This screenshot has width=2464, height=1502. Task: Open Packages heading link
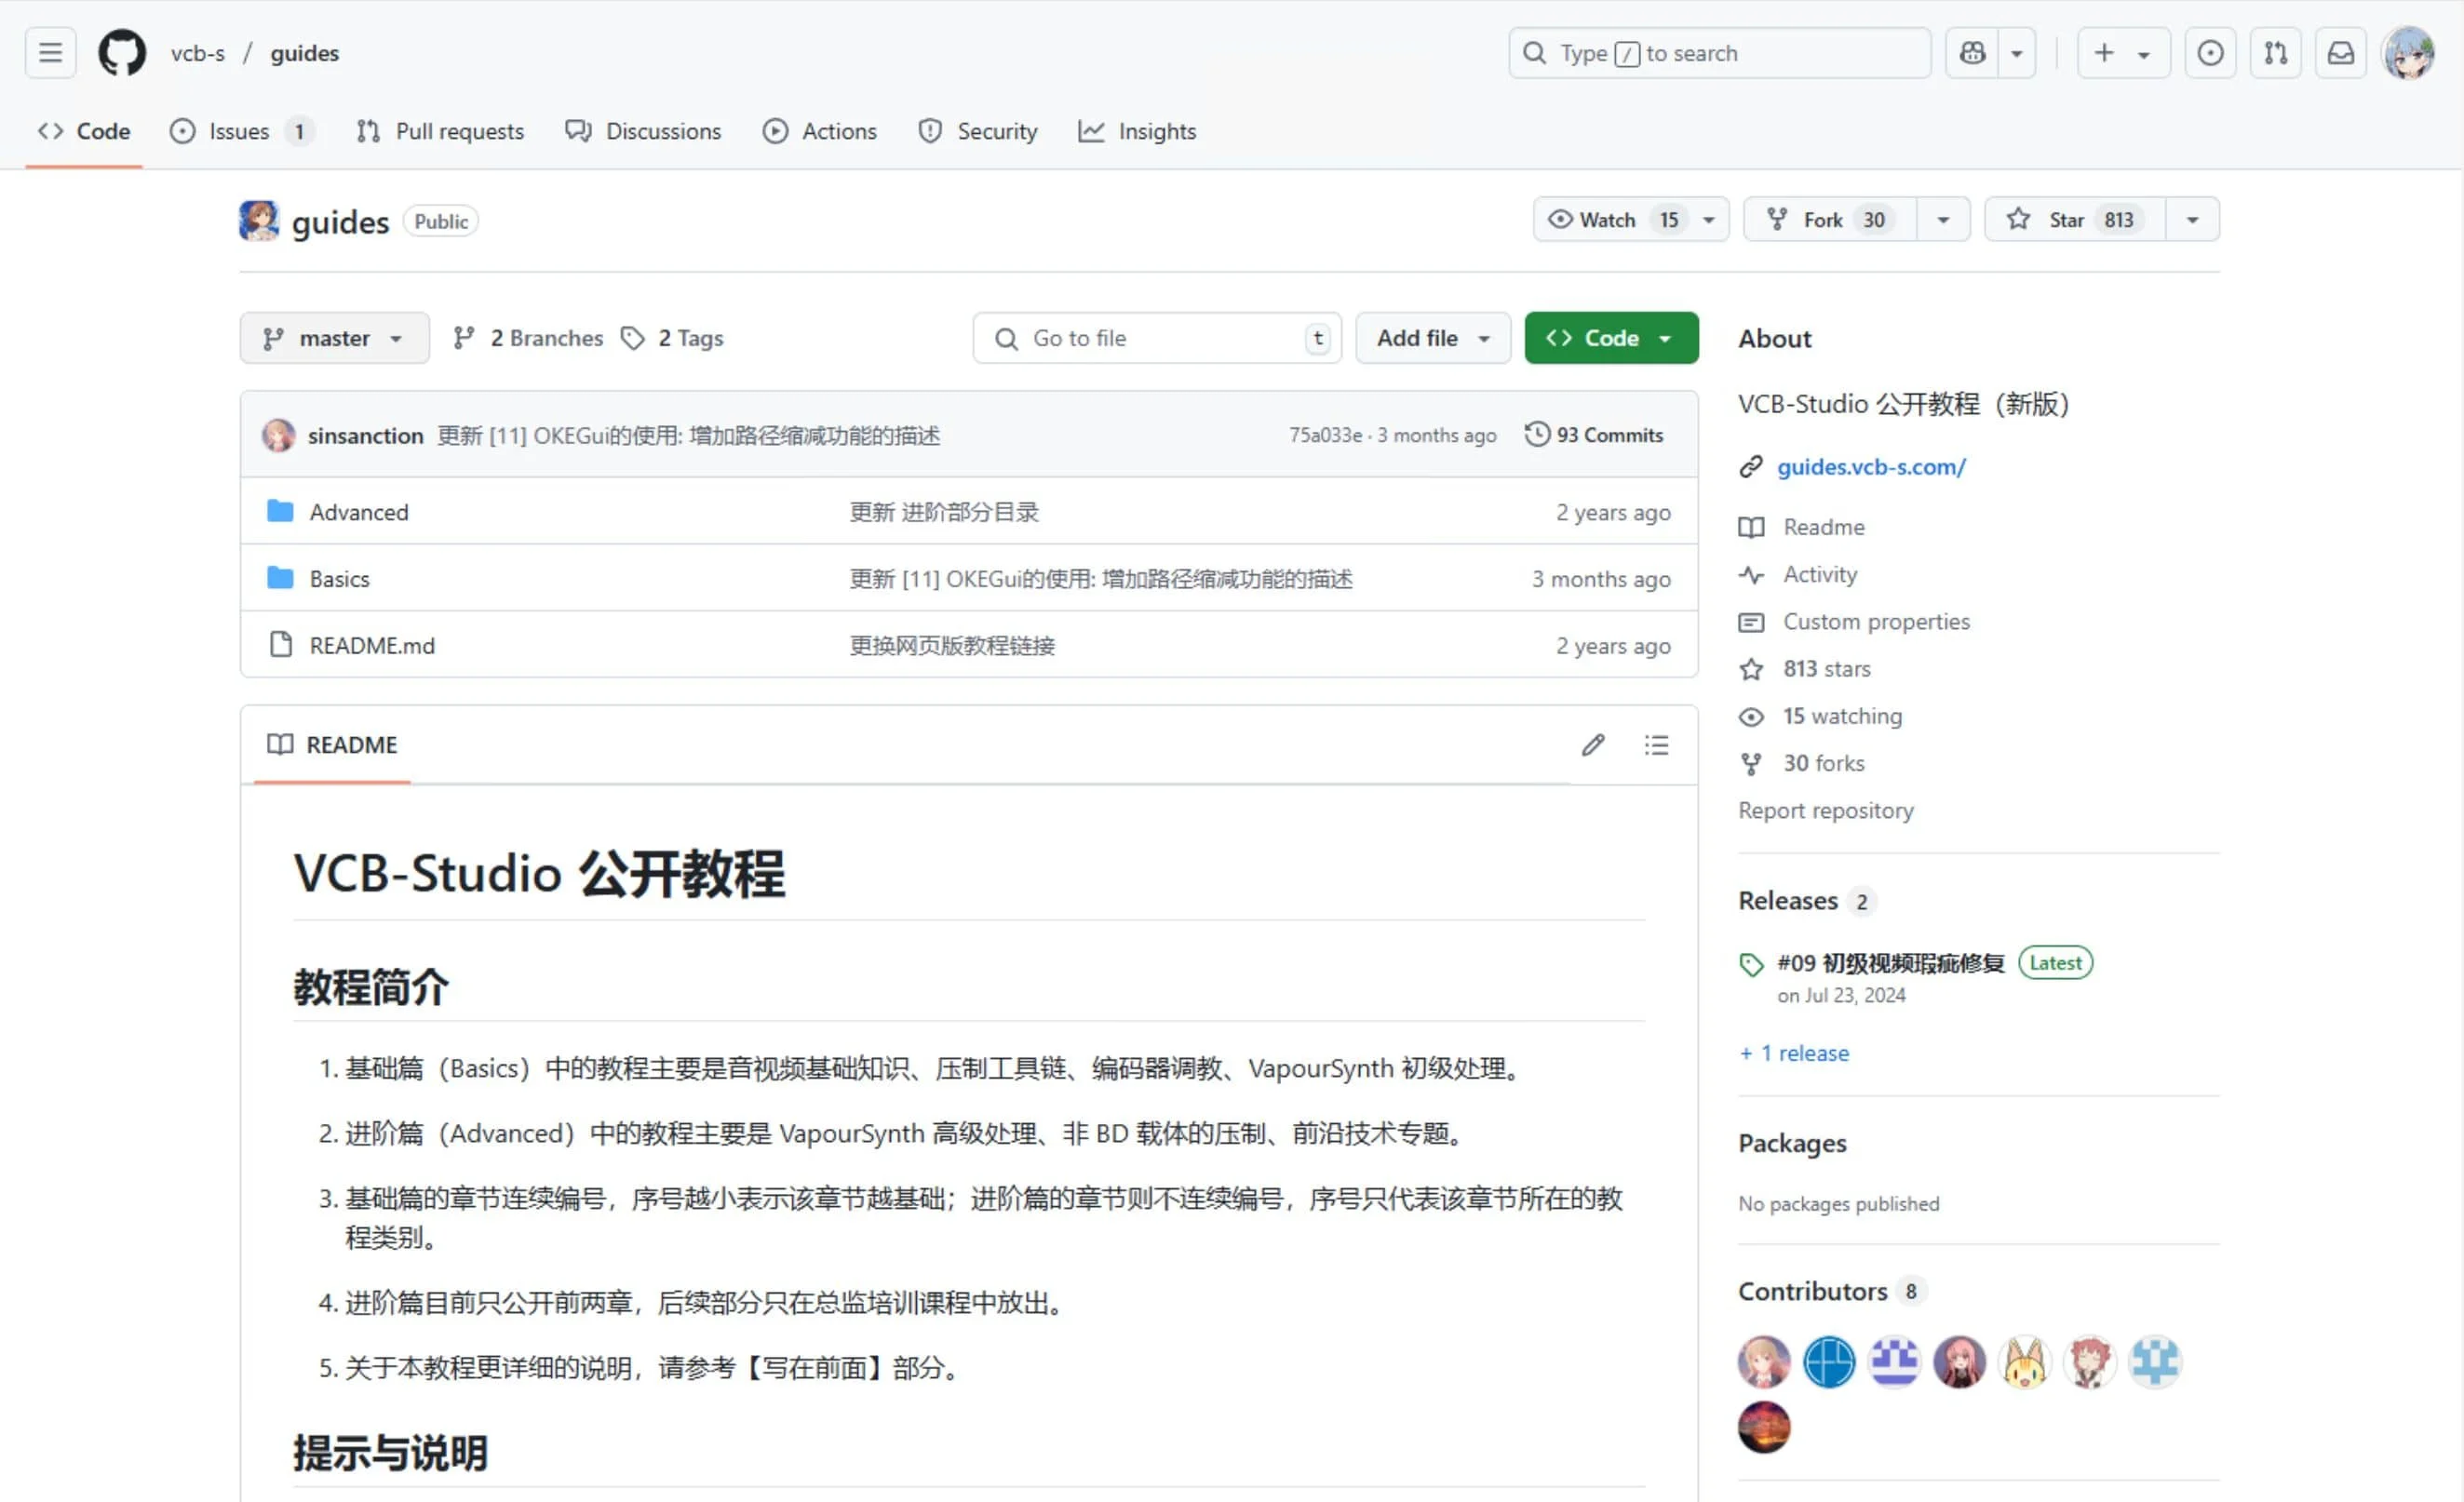click(1792, 1143)
